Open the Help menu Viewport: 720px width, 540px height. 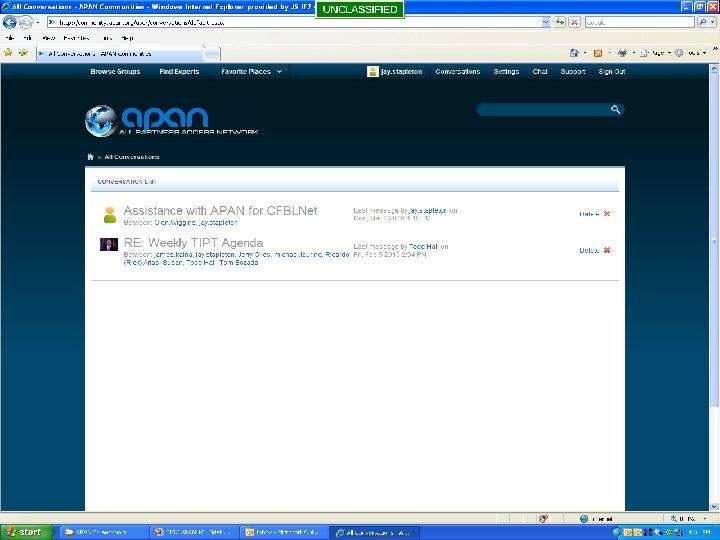click(127, 38)
